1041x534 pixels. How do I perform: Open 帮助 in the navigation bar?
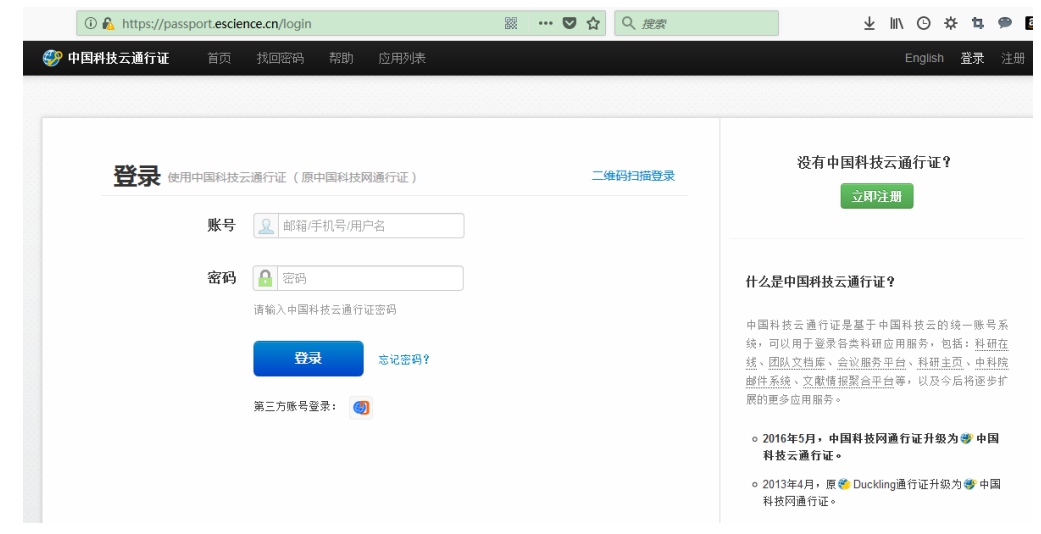tap(341, 58)
